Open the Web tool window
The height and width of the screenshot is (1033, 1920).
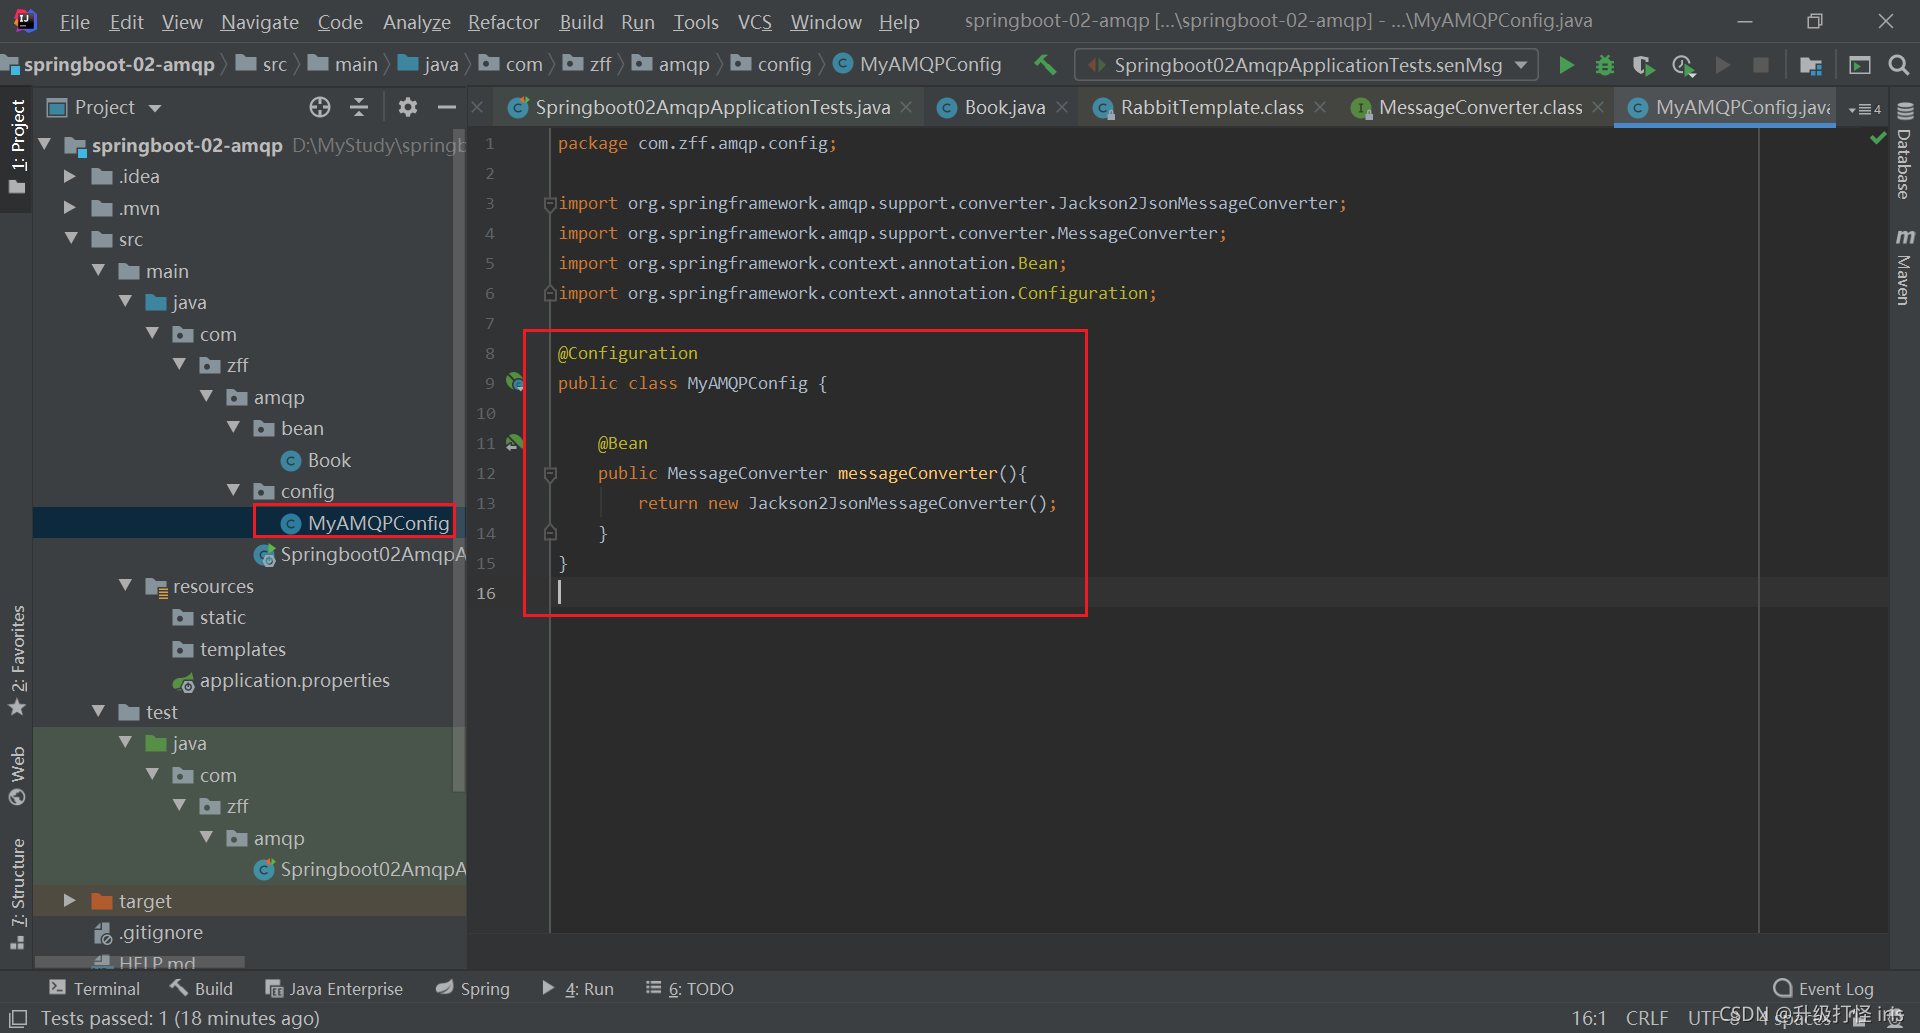coord(17,775)
